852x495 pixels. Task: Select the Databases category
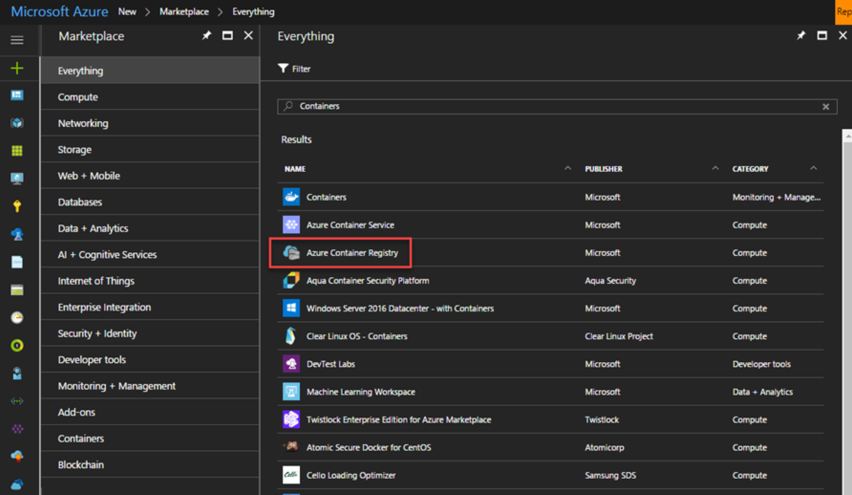(x=151, y=202)
